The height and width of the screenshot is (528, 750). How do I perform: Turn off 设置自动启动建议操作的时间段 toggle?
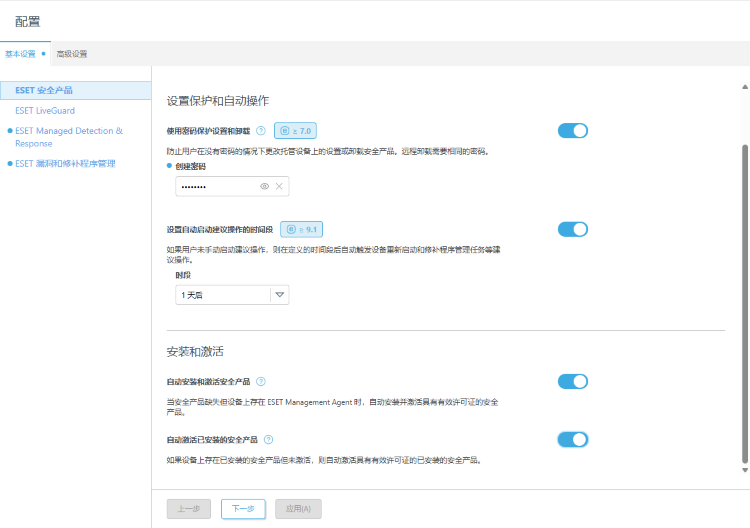pos(572,229)
